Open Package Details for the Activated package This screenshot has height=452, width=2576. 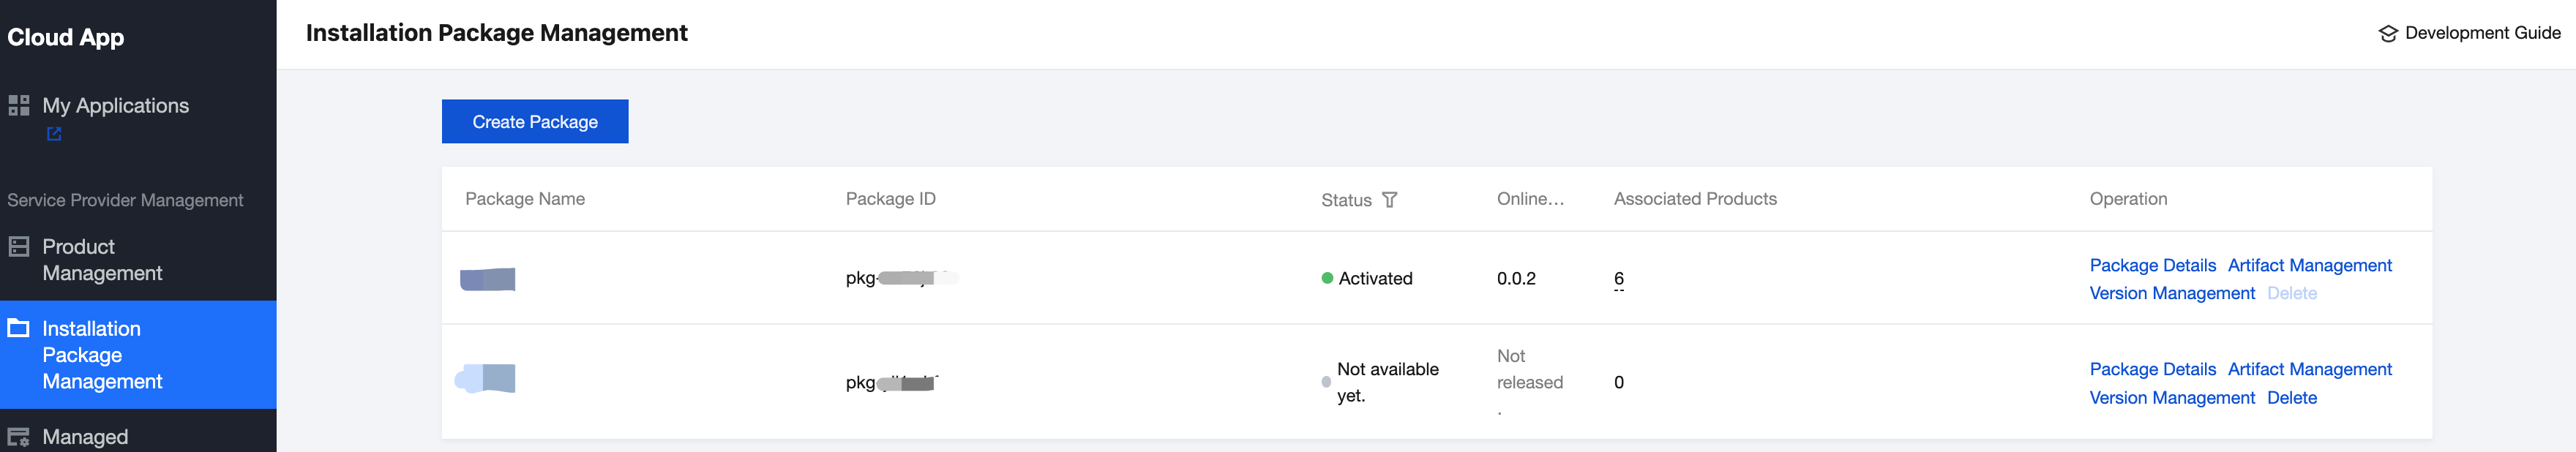(2152, 265)
